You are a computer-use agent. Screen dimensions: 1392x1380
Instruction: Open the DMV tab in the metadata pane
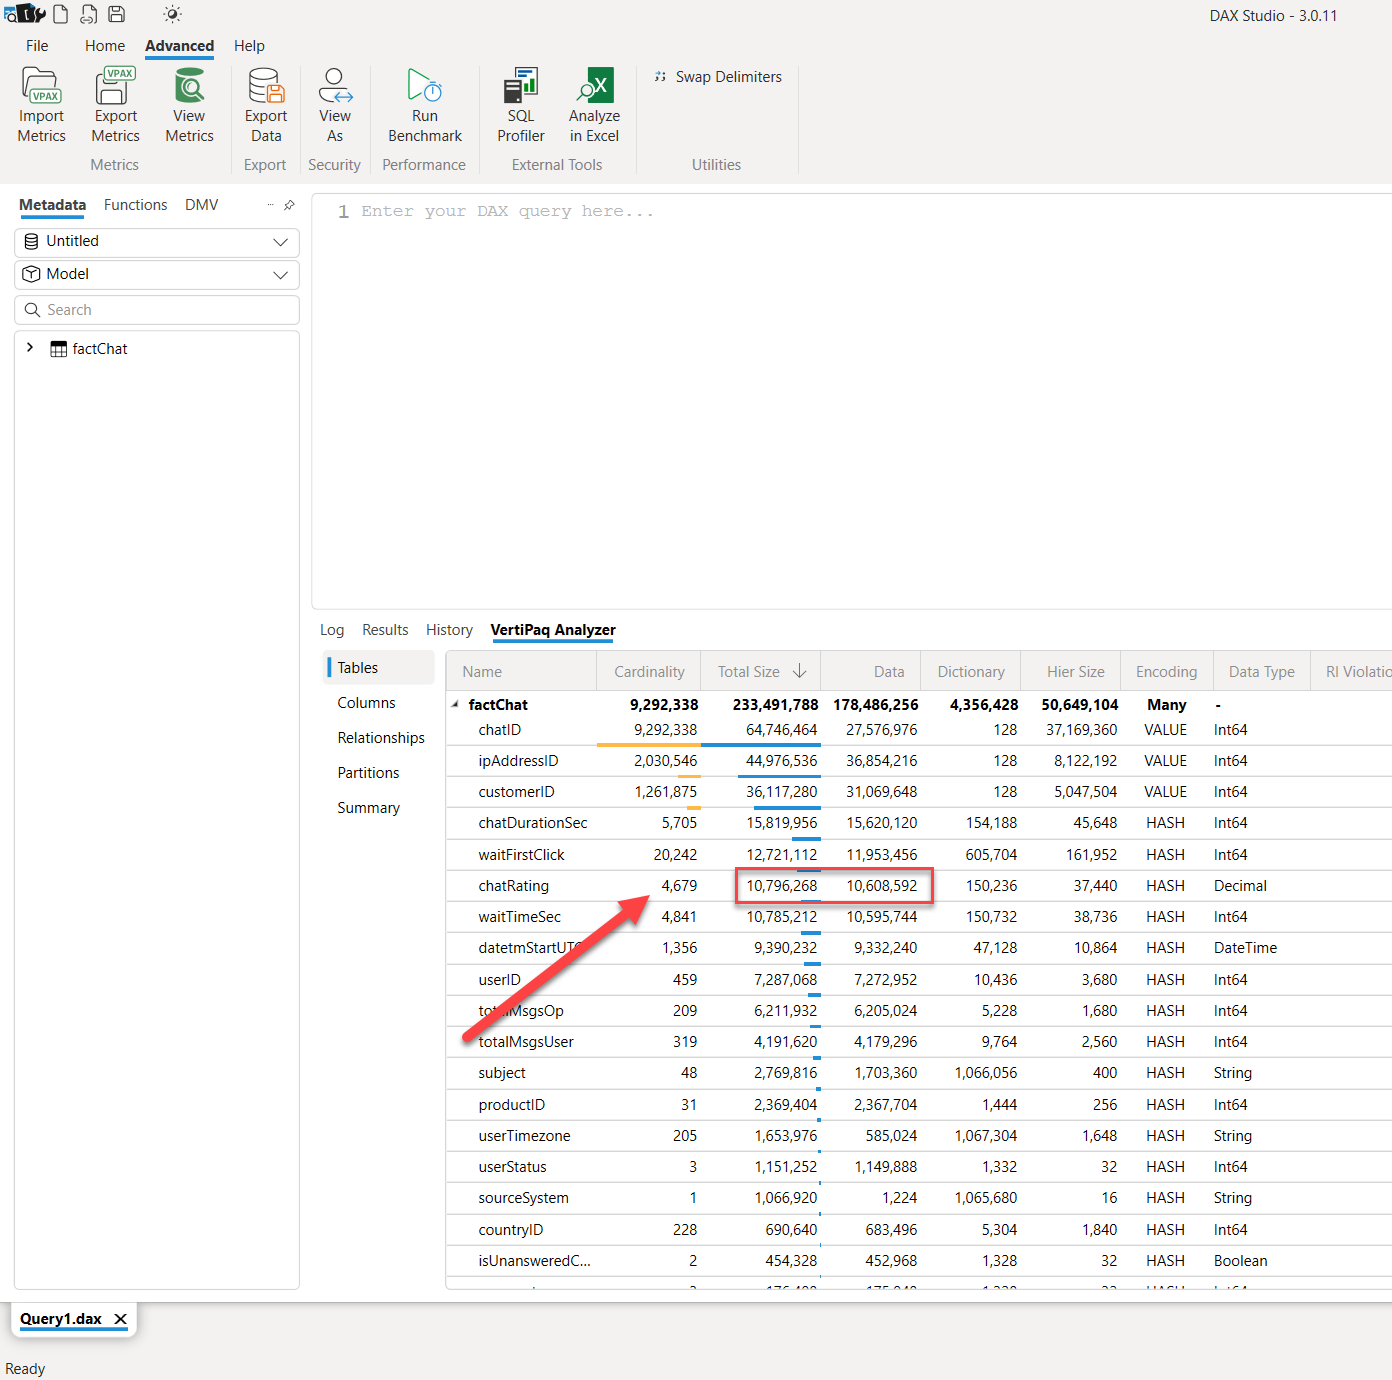point(201,204)
